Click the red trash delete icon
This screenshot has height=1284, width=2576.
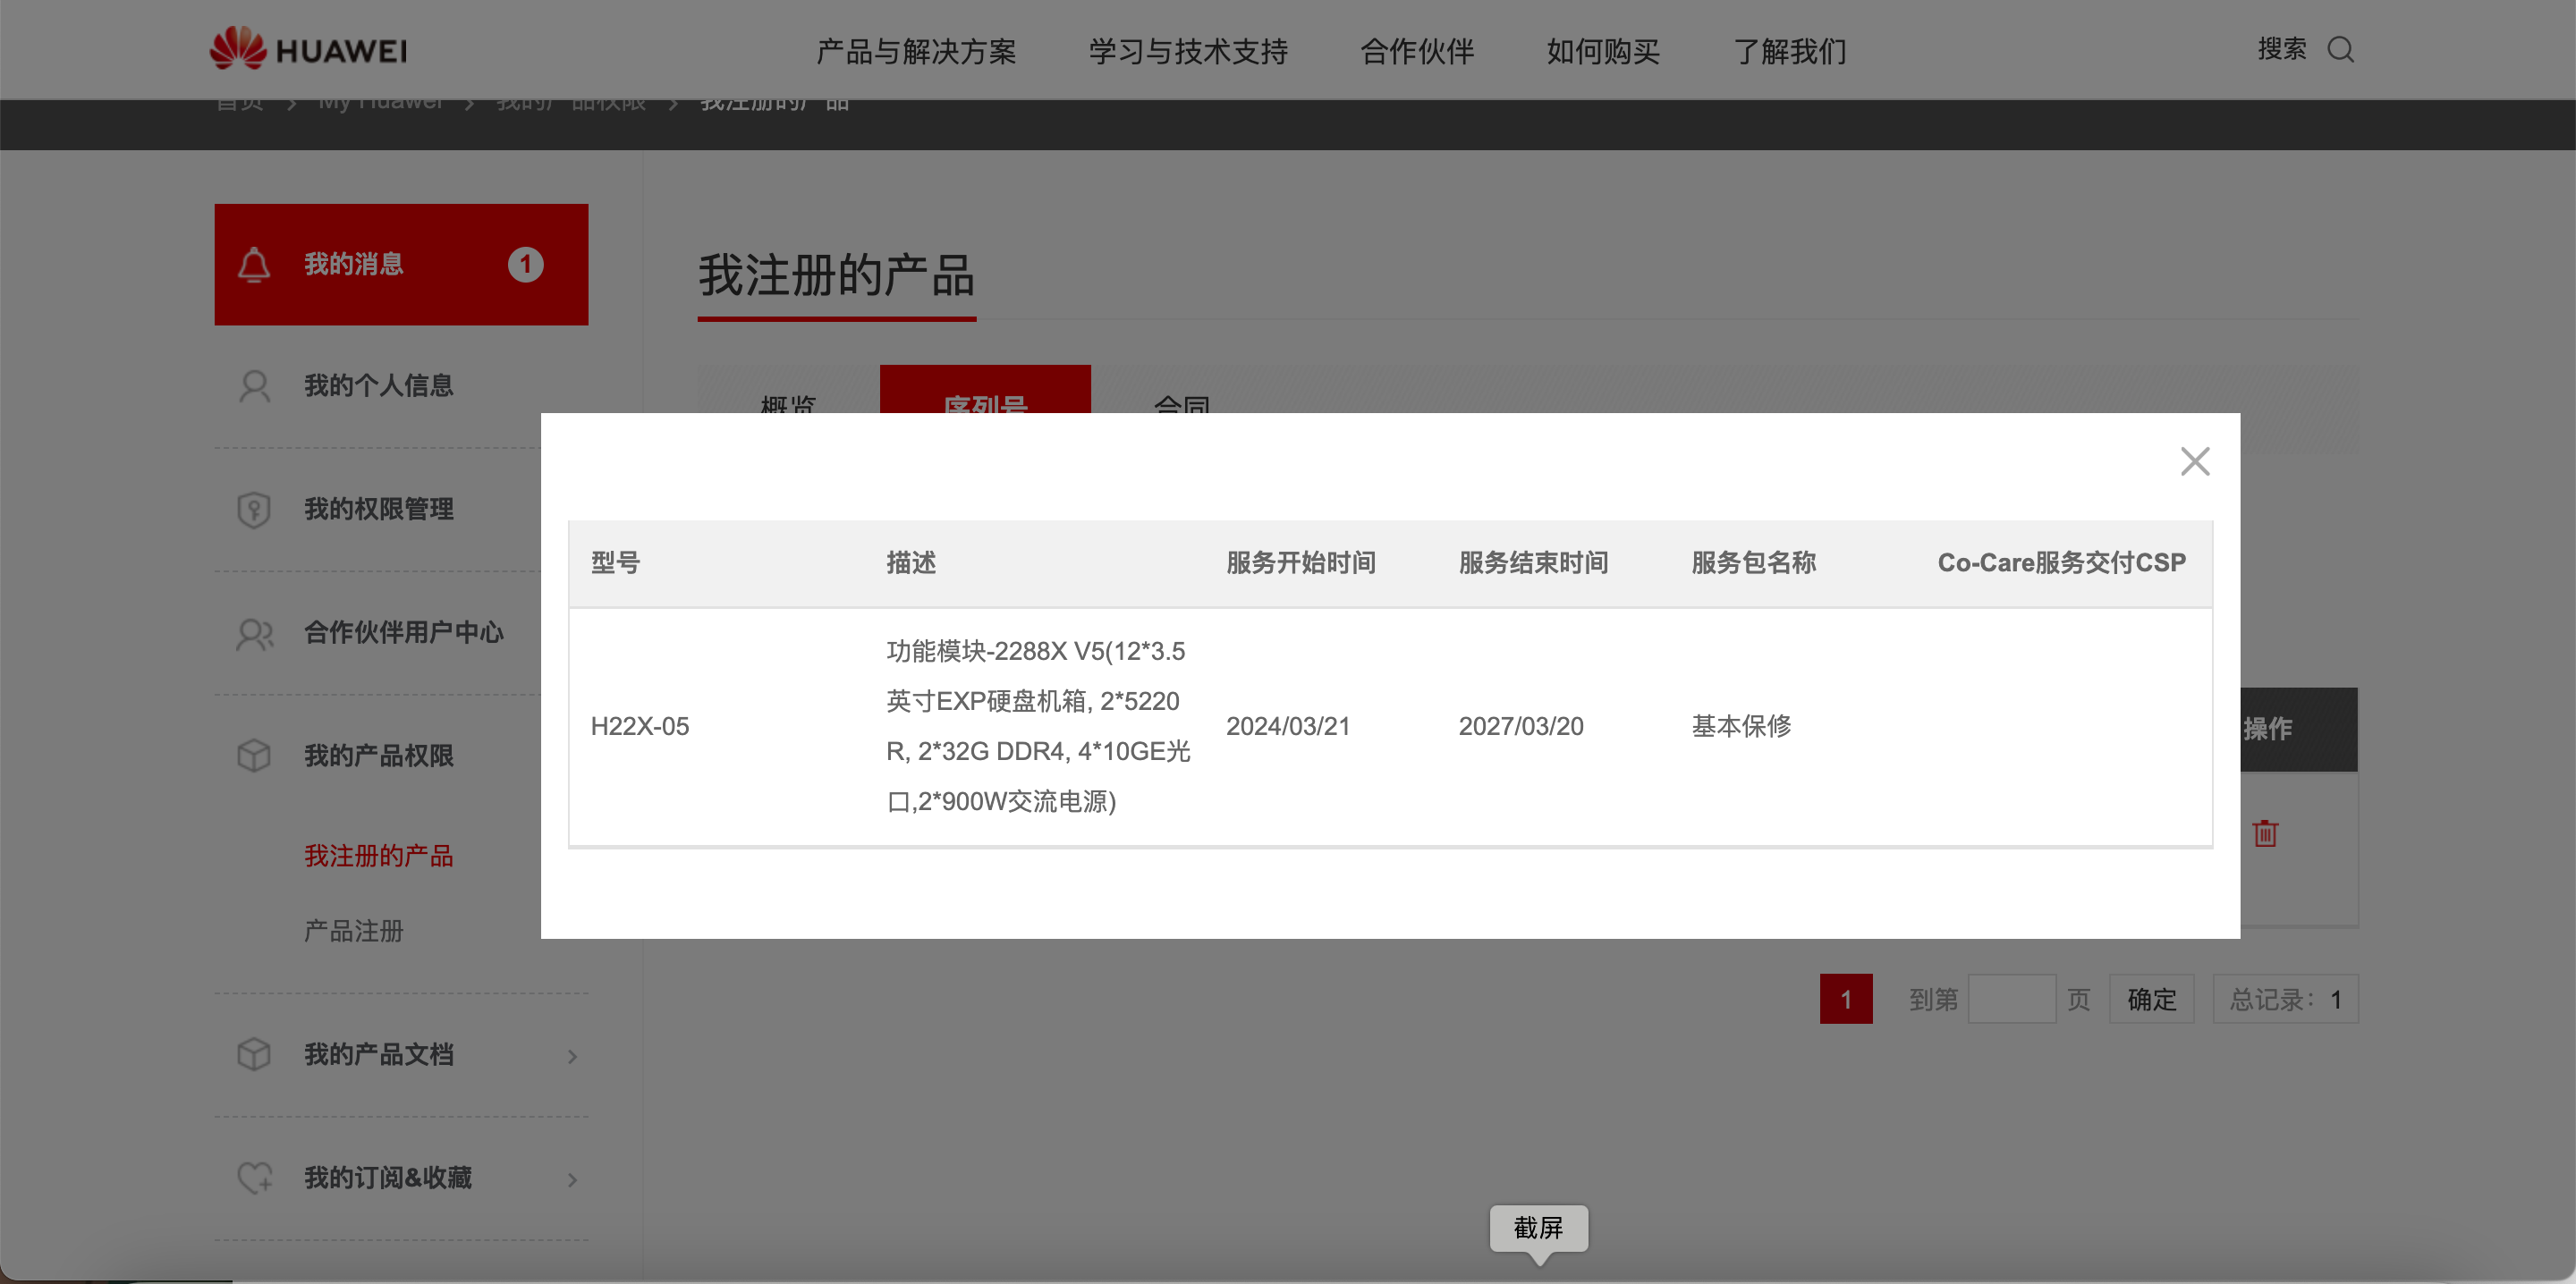pyautogui.click(x=2265, y=833)
